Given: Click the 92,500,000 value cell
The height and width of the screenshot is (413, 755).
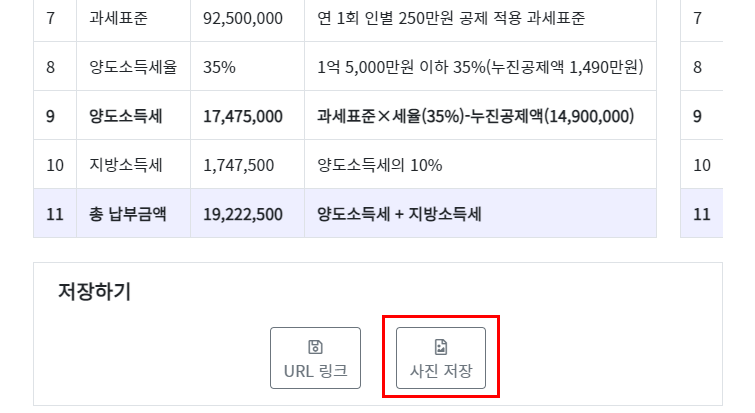Looking at the screenshot, I should (x=247, y=18).
